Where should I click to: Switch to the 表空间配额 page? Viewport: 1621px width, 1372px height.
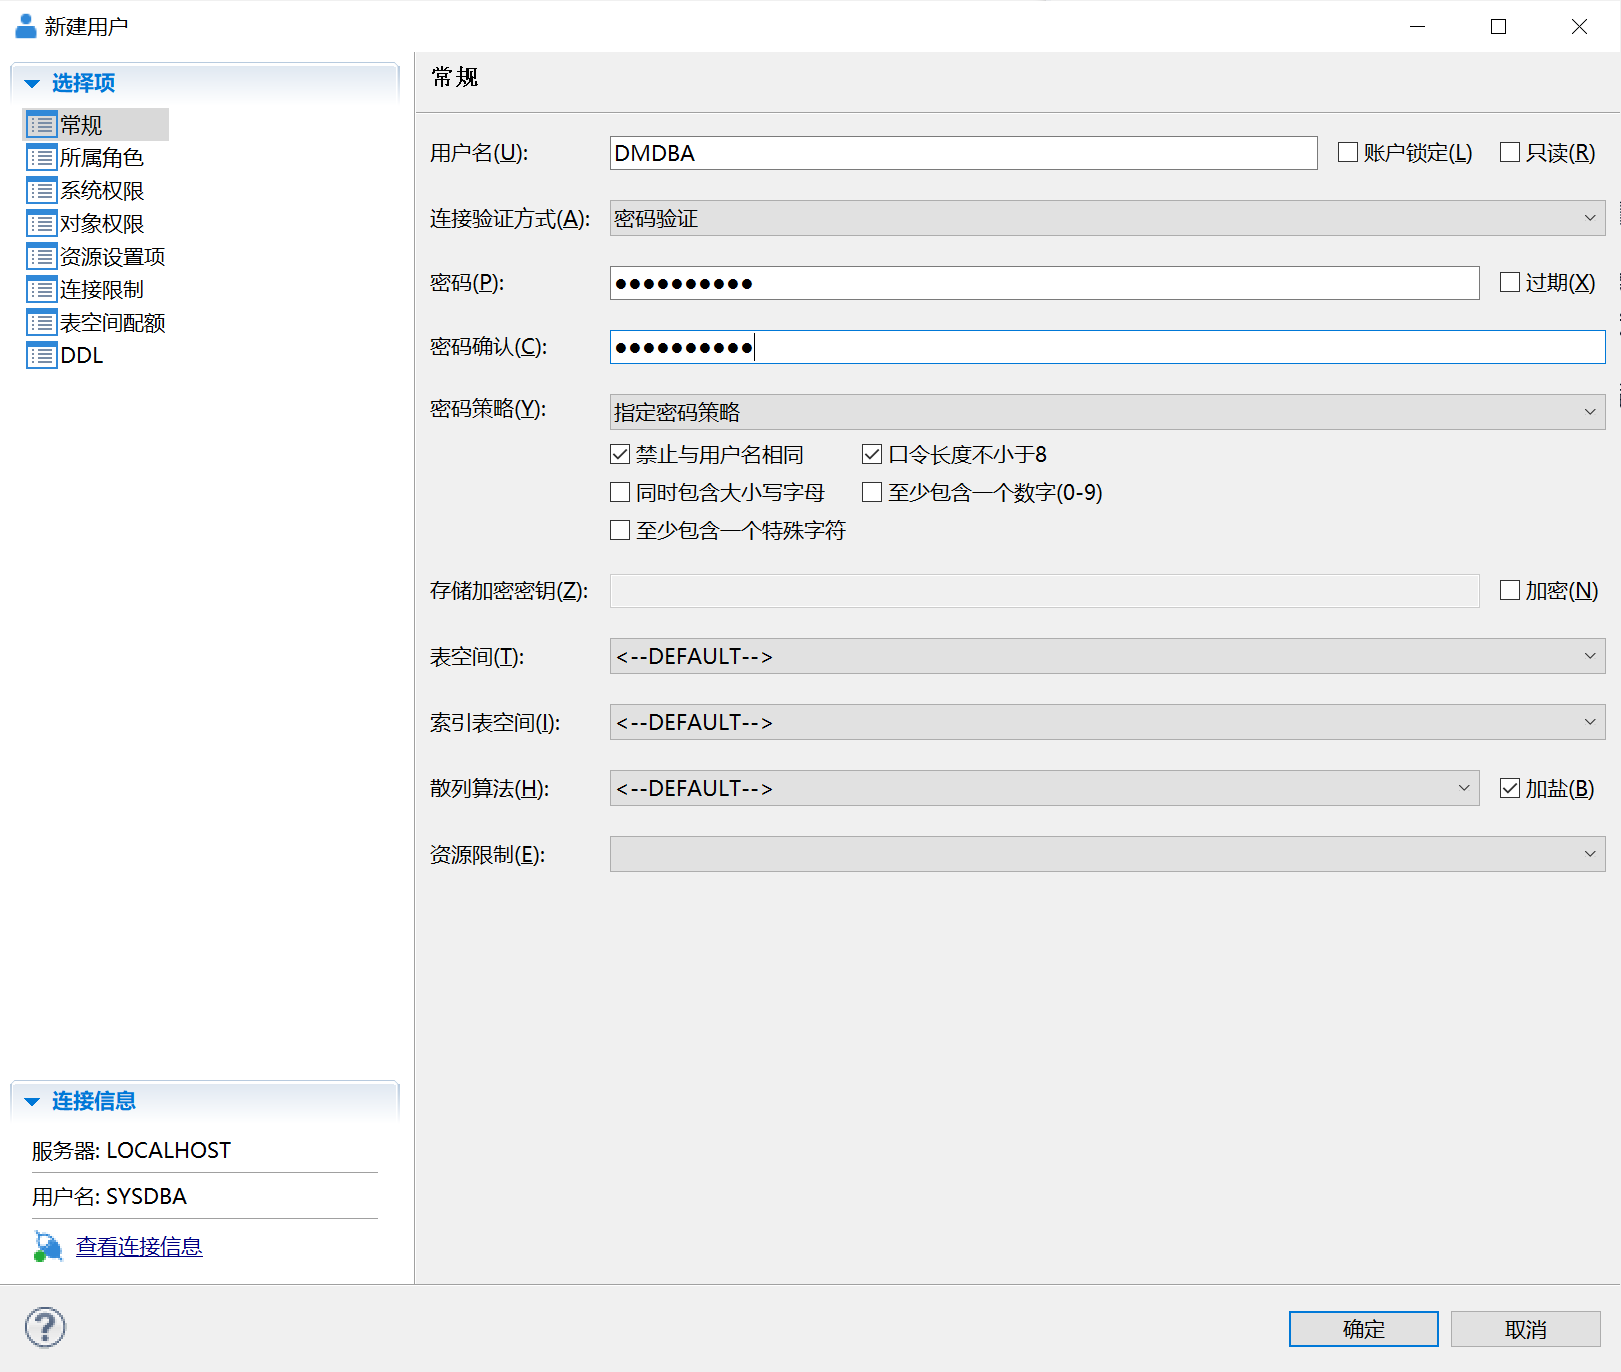pyautogui.click(x=113, y=323)
